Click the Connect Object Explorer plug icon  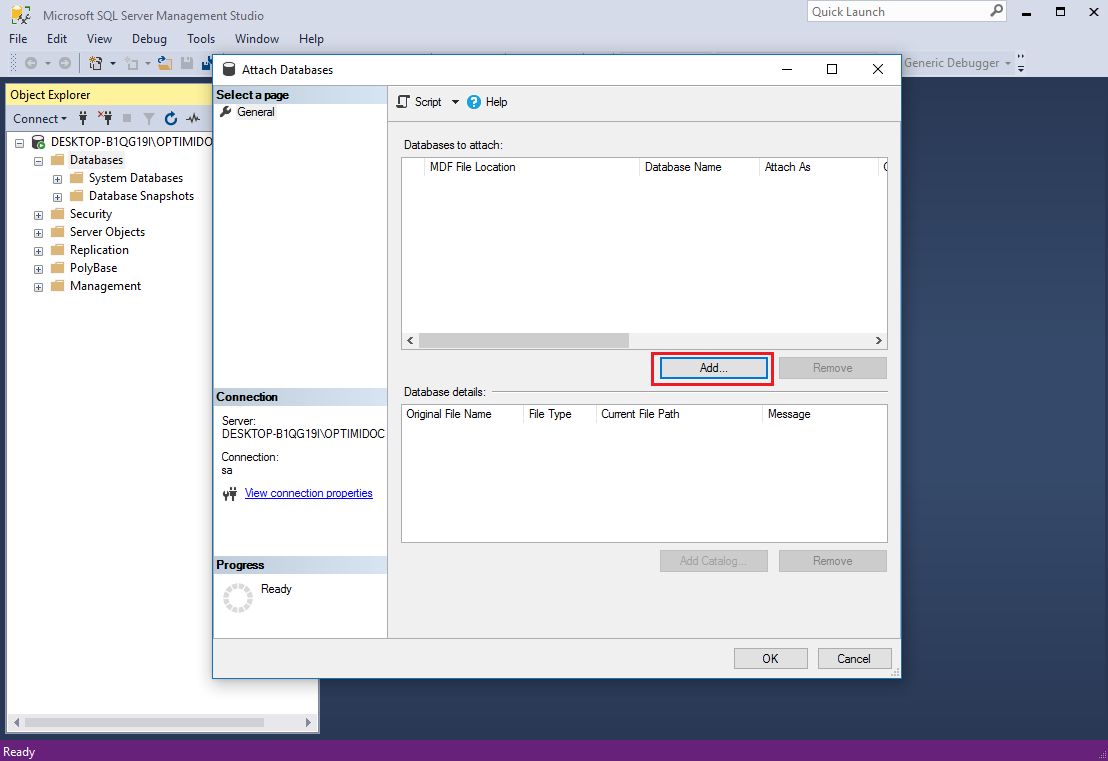click(83, 118)
